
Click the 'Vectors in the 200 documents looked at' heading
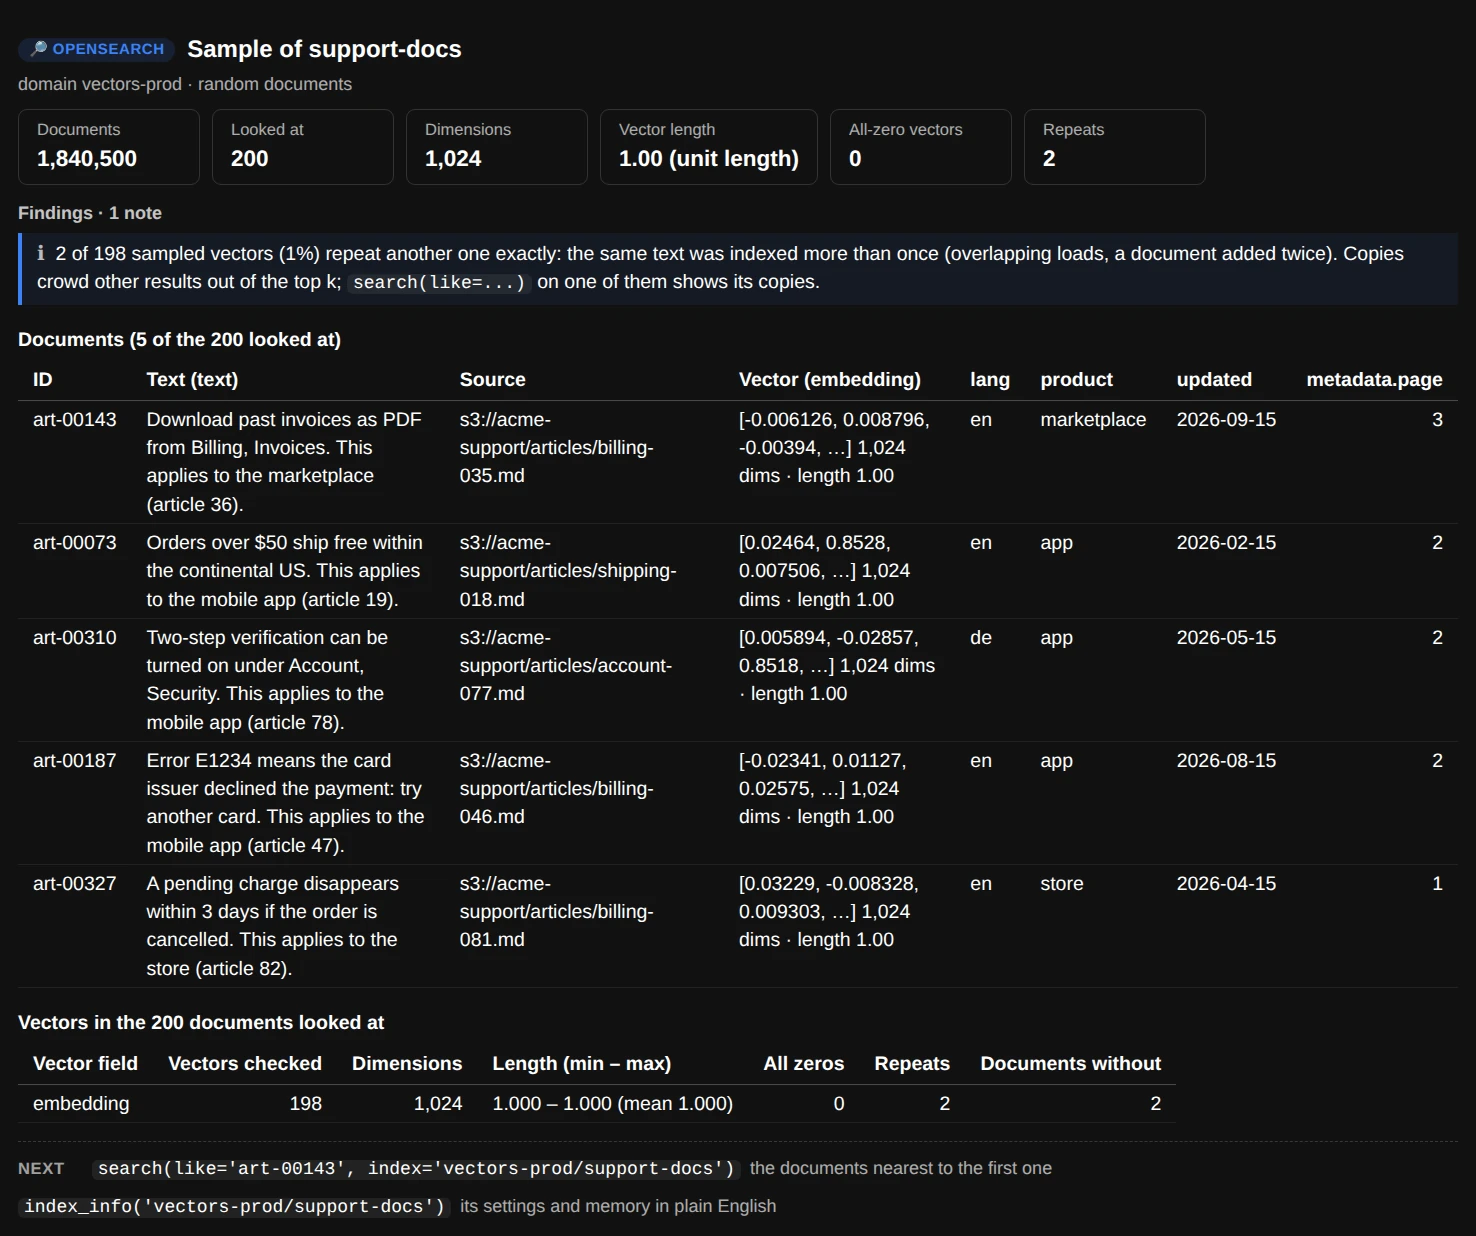tap(201, 1023)
